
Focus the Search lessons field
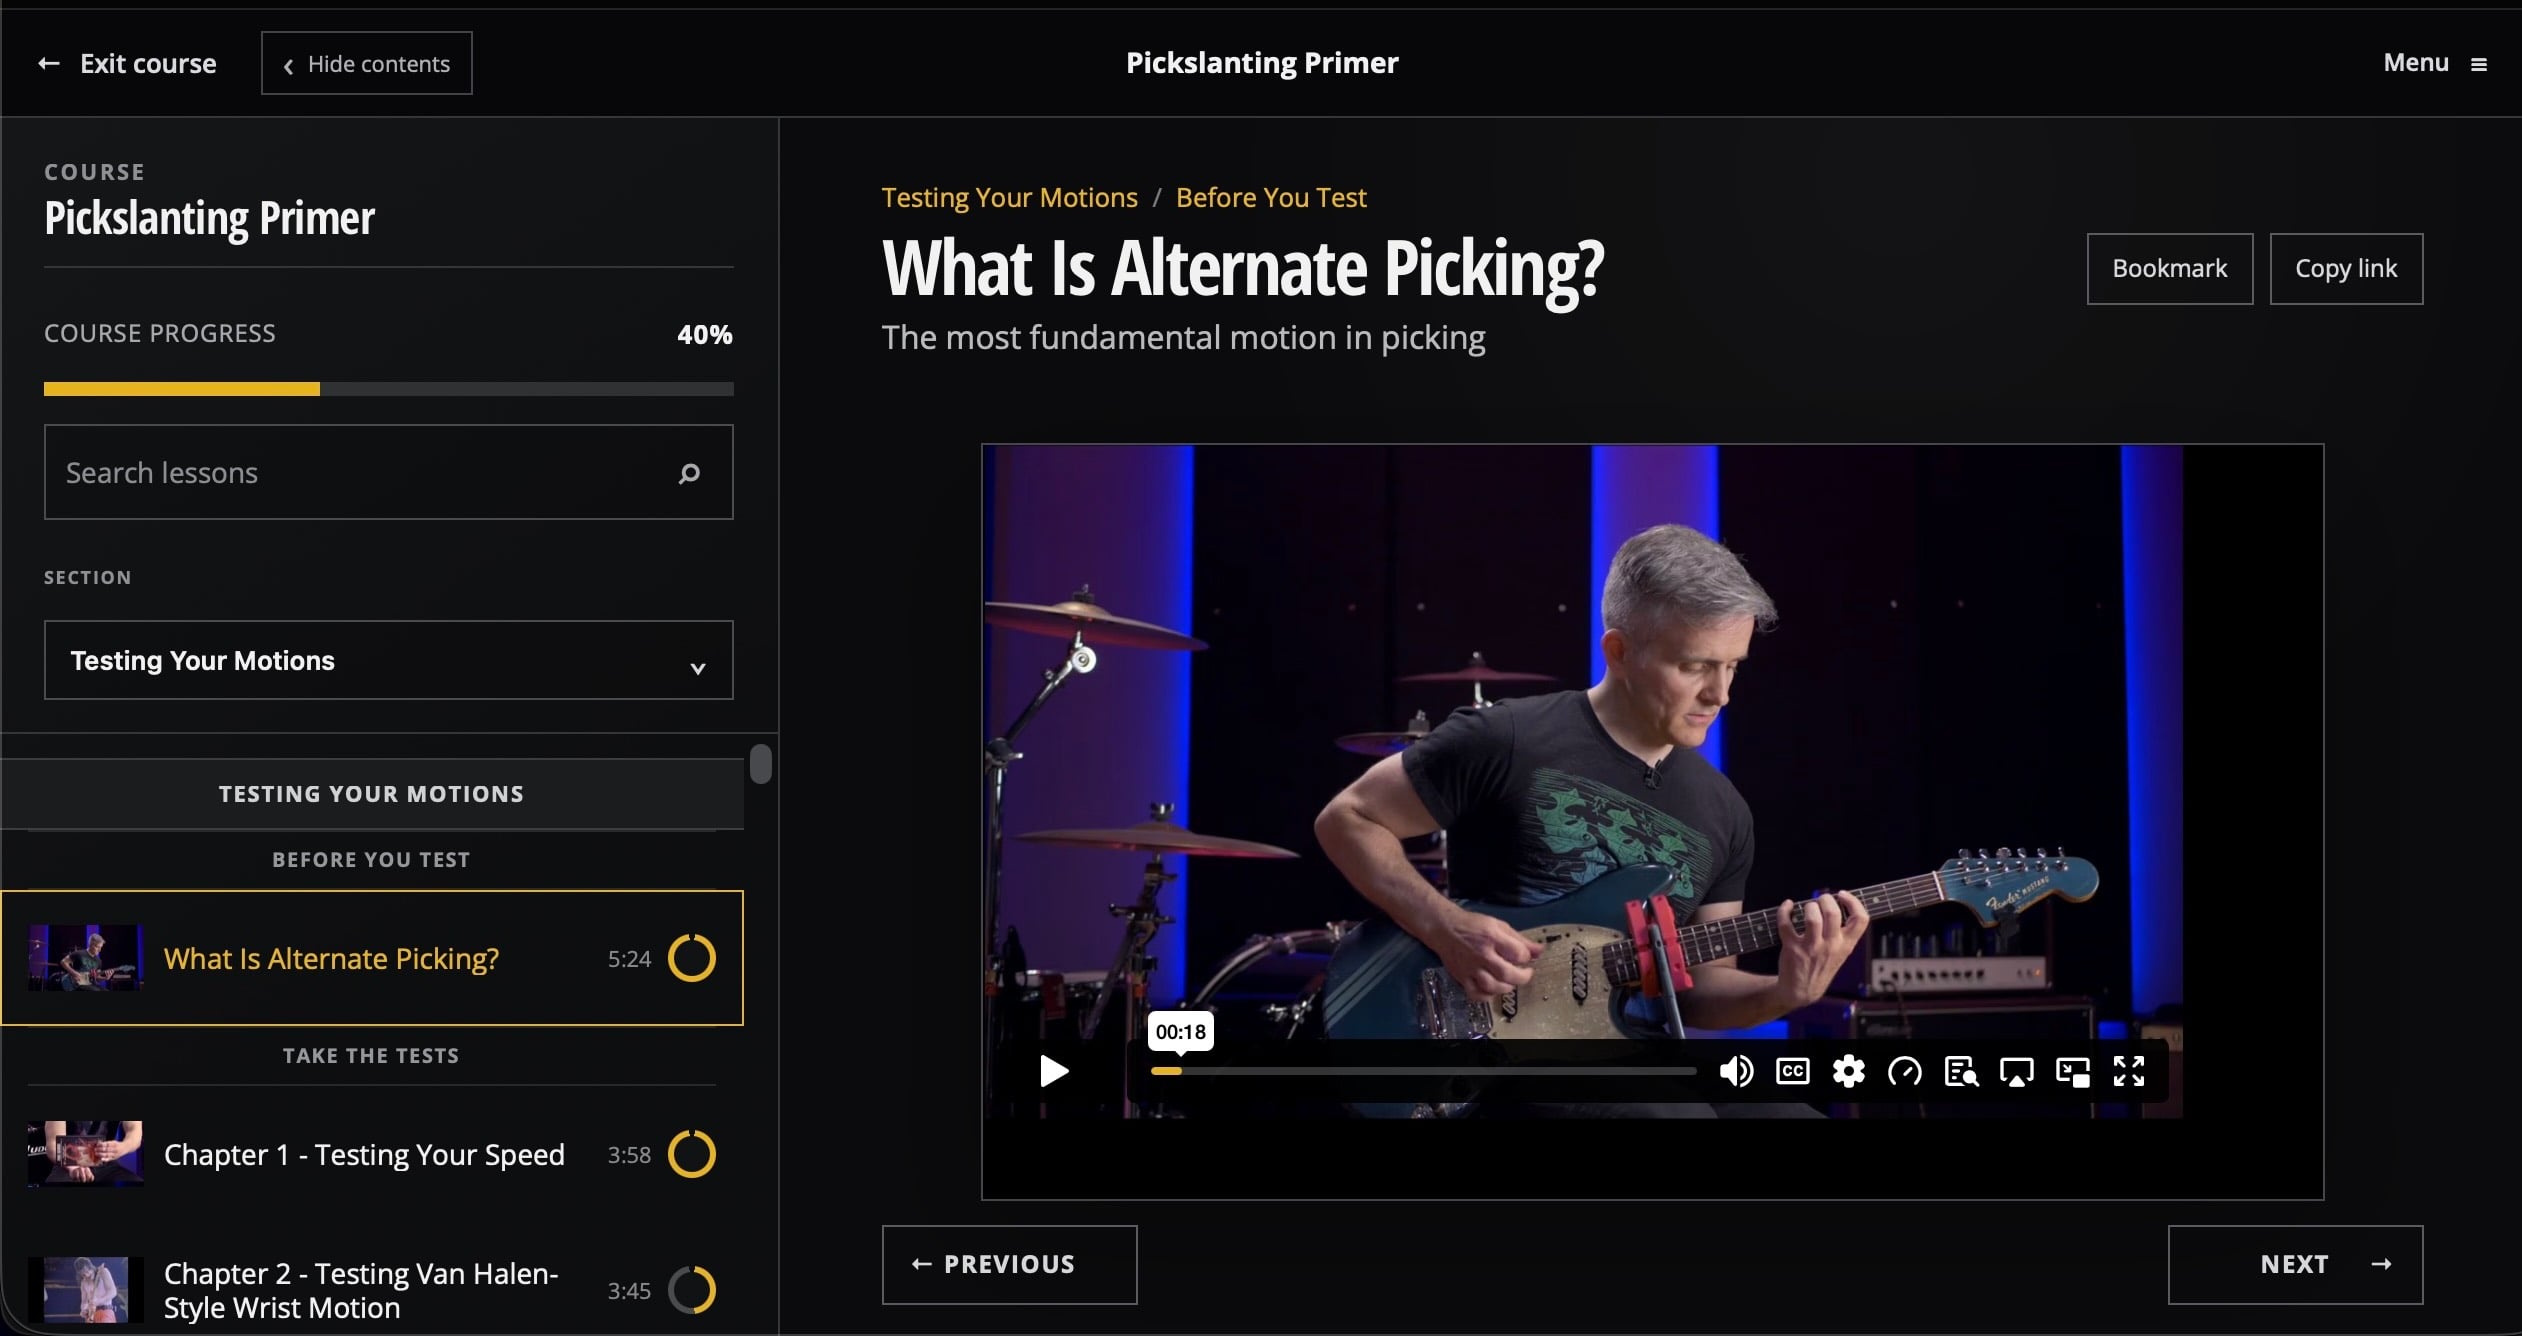coord(388,472)
